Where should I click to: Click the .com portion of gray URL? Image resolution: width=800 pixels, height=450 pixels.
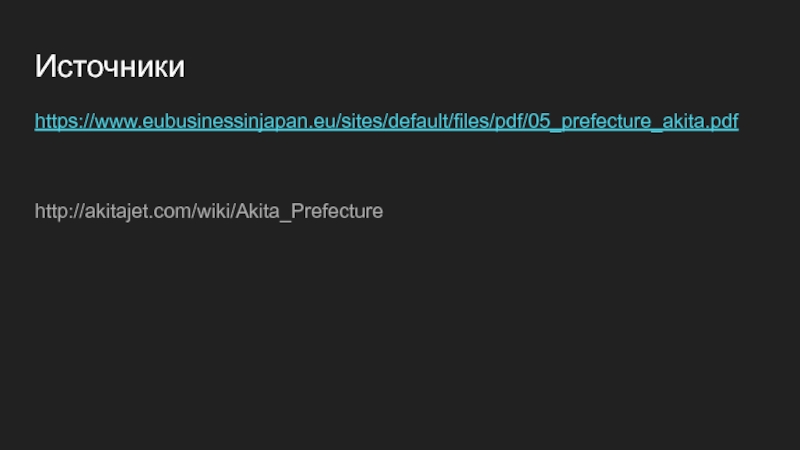[174, 211]
